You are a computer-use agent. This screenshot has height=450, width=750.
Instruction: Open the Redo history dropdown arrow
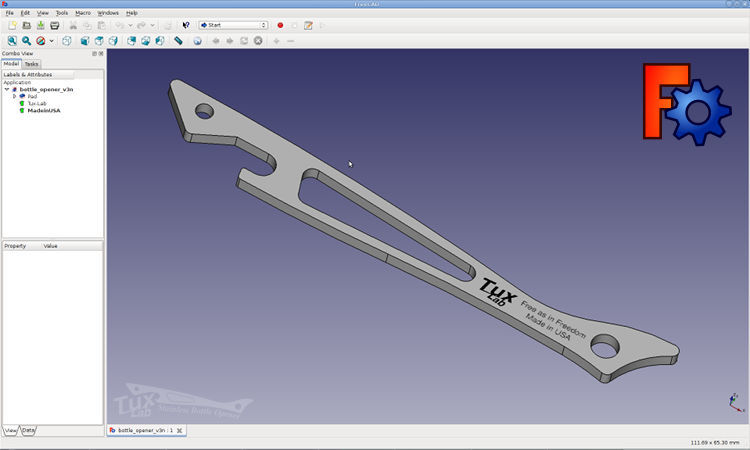point(153,25)
